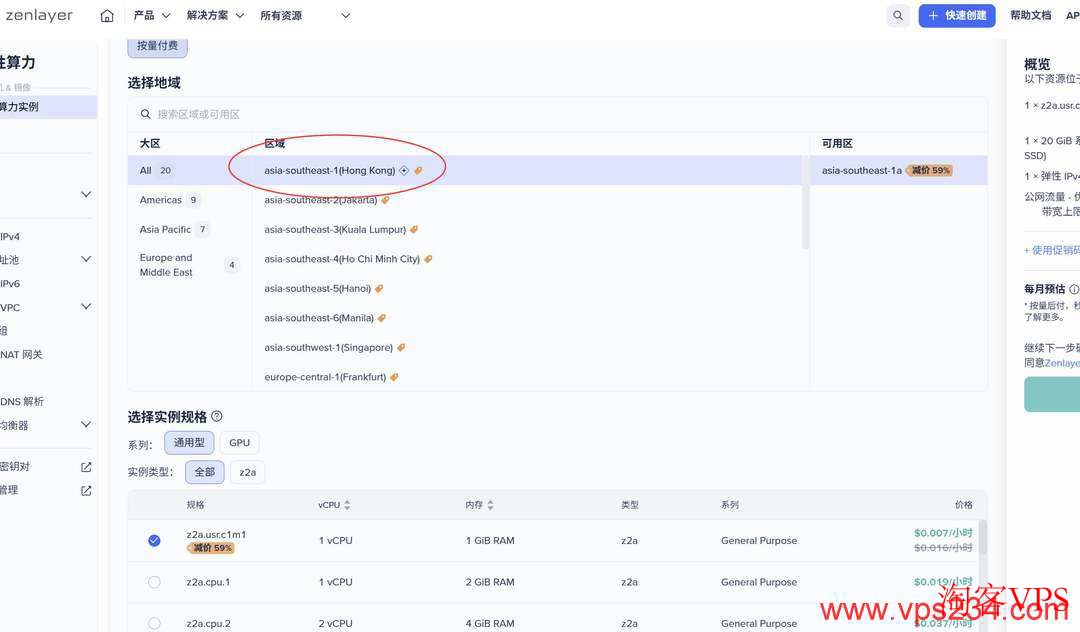Sort by memory using the 内存 sort arrows

[x=488, y=504]
